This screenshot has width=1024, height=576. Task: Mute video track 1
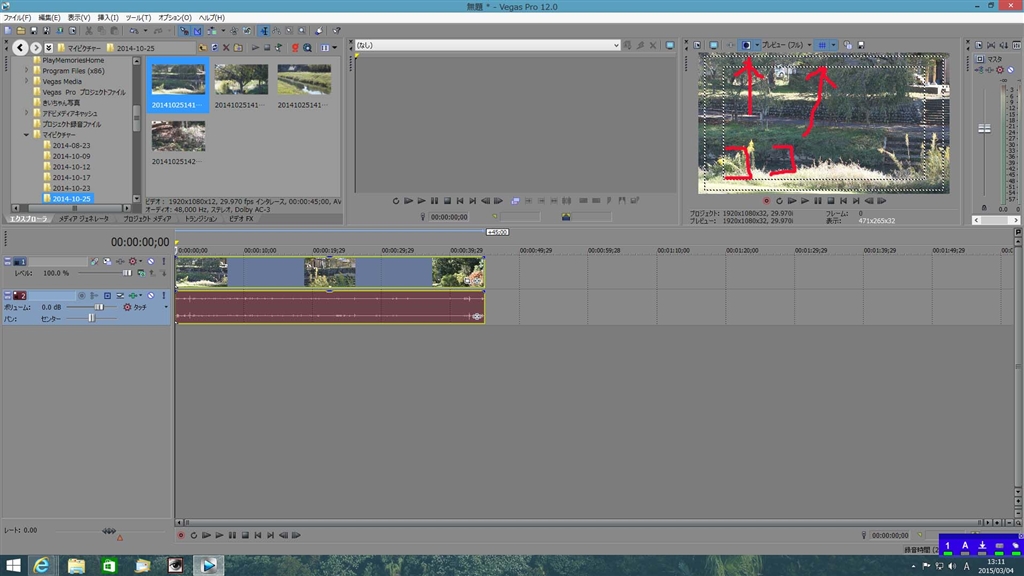pyautogui.click(x=149, y=261)
